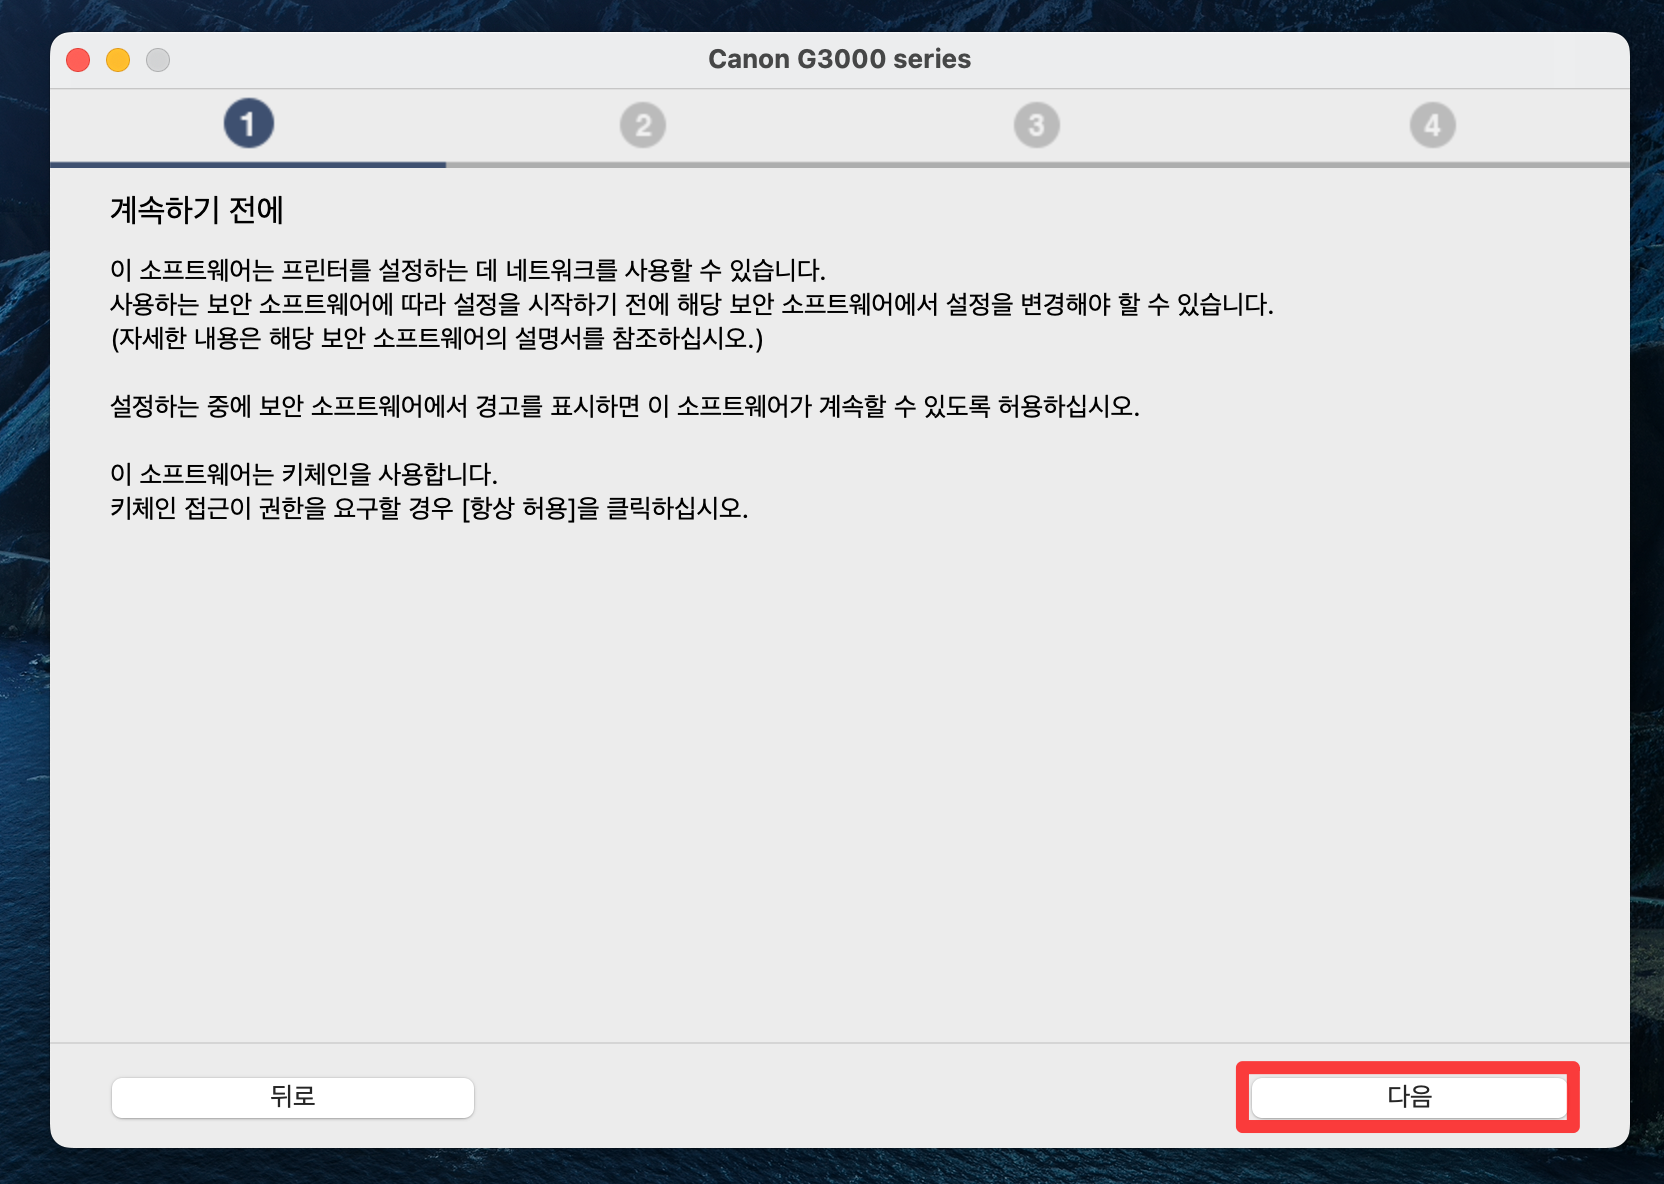Click the grayed-out zoom window button

(158, 60)
